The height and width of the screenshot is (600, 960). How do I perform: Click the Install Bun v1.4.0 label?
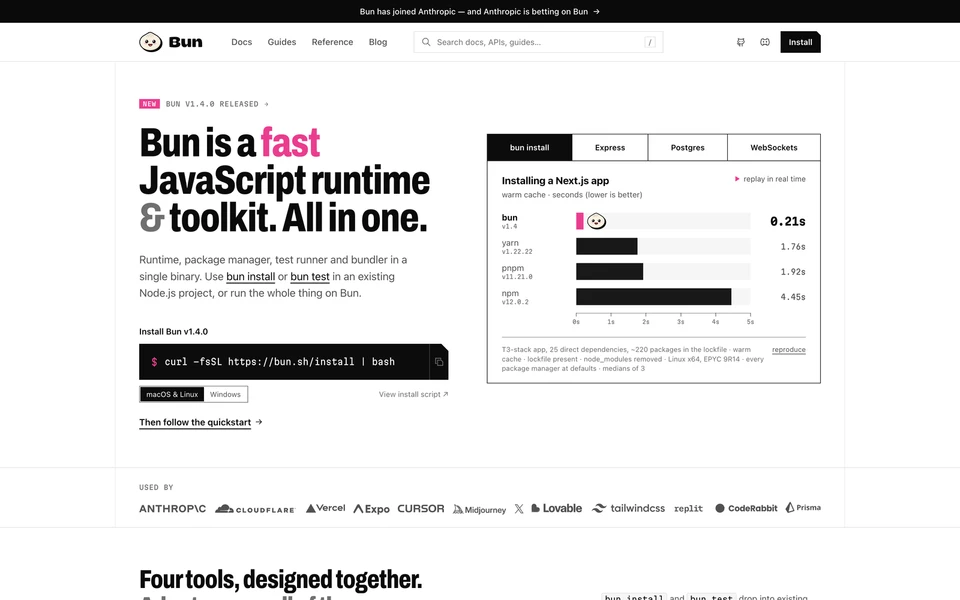[x=173, y=332]
